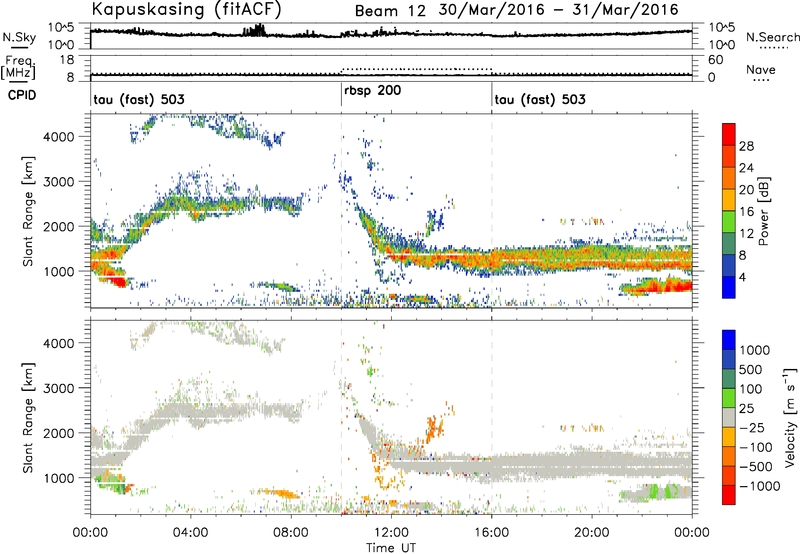Screen dimensions: 800x554
Task: Click the '1000' tick on Velocity color bar
Action: pyautogui.click(x=755, y=350)
